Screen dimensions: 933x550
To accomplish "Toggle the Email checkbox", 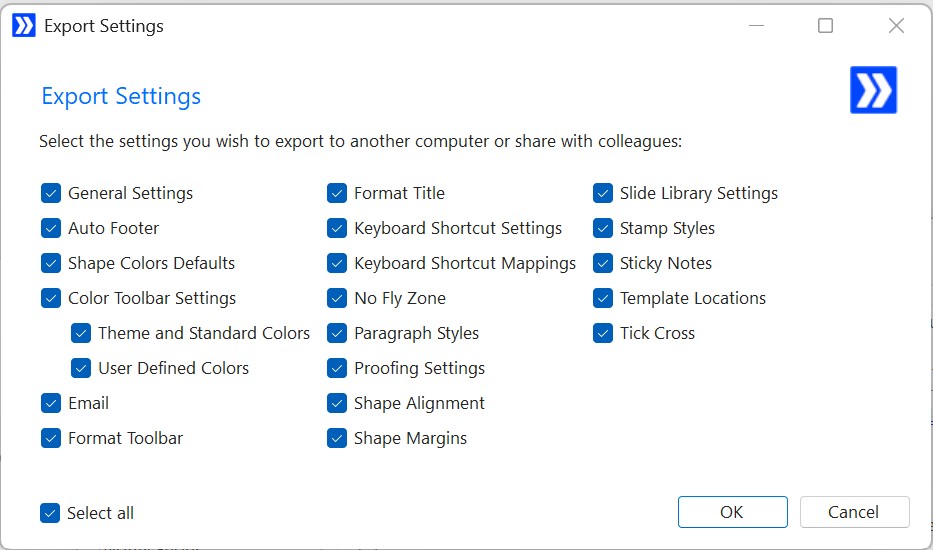I will point(51,404).
